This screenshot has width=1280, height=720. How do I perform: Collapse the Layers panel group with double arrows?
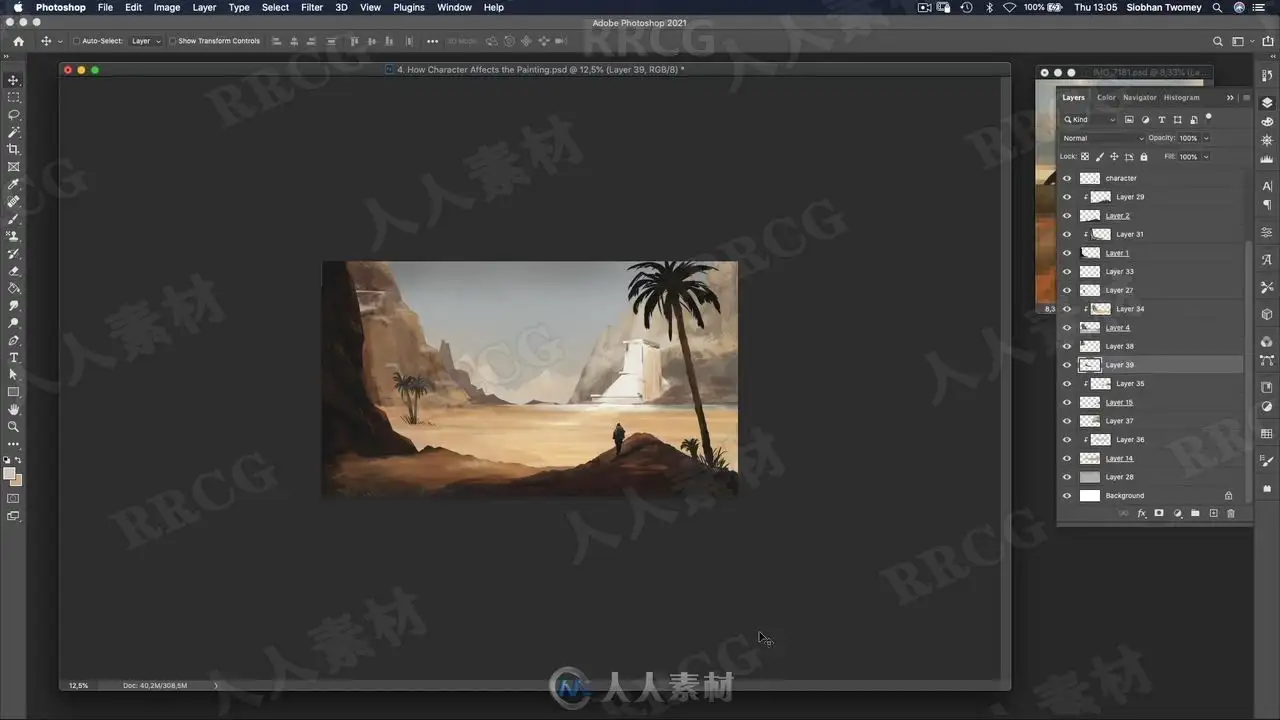(1231, 98)
